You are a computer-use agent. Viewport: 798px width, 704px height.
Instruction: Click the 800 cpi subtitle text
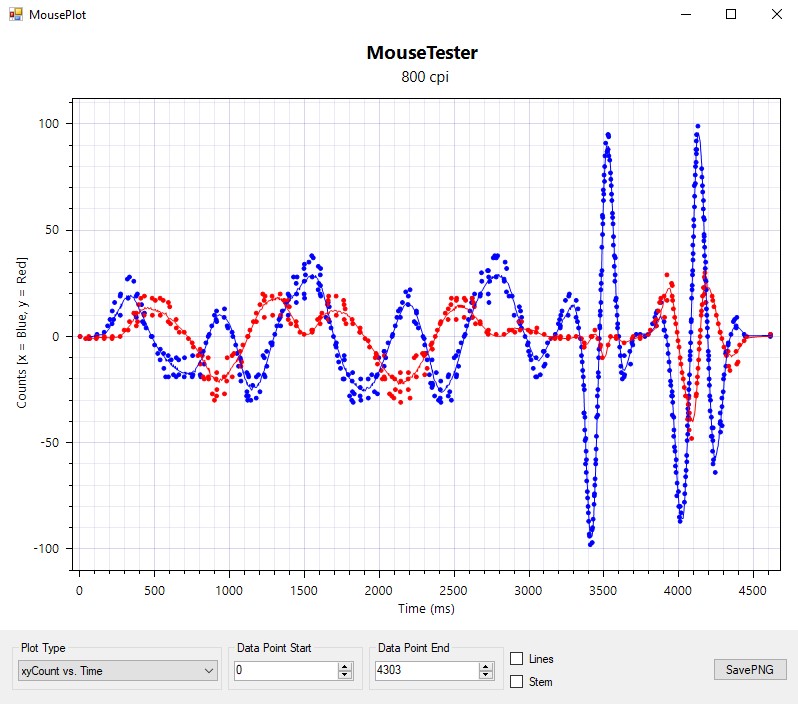click(x=422, y=76)
